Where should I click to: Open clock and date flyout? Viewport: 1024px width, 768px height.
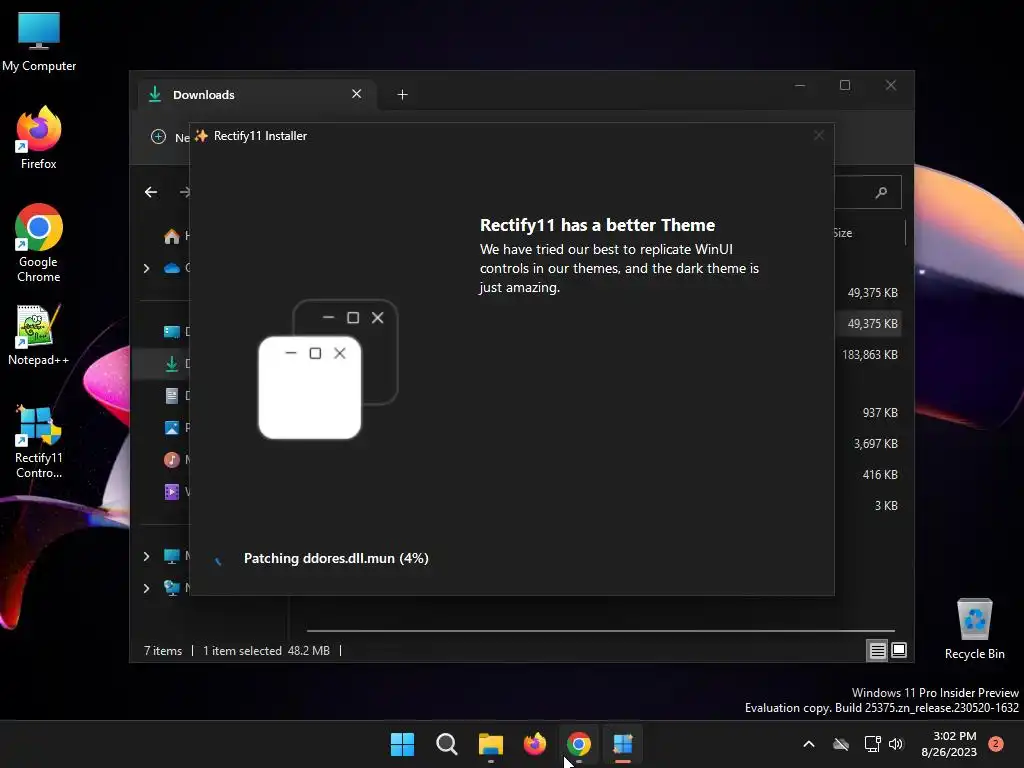click(949, 744)
